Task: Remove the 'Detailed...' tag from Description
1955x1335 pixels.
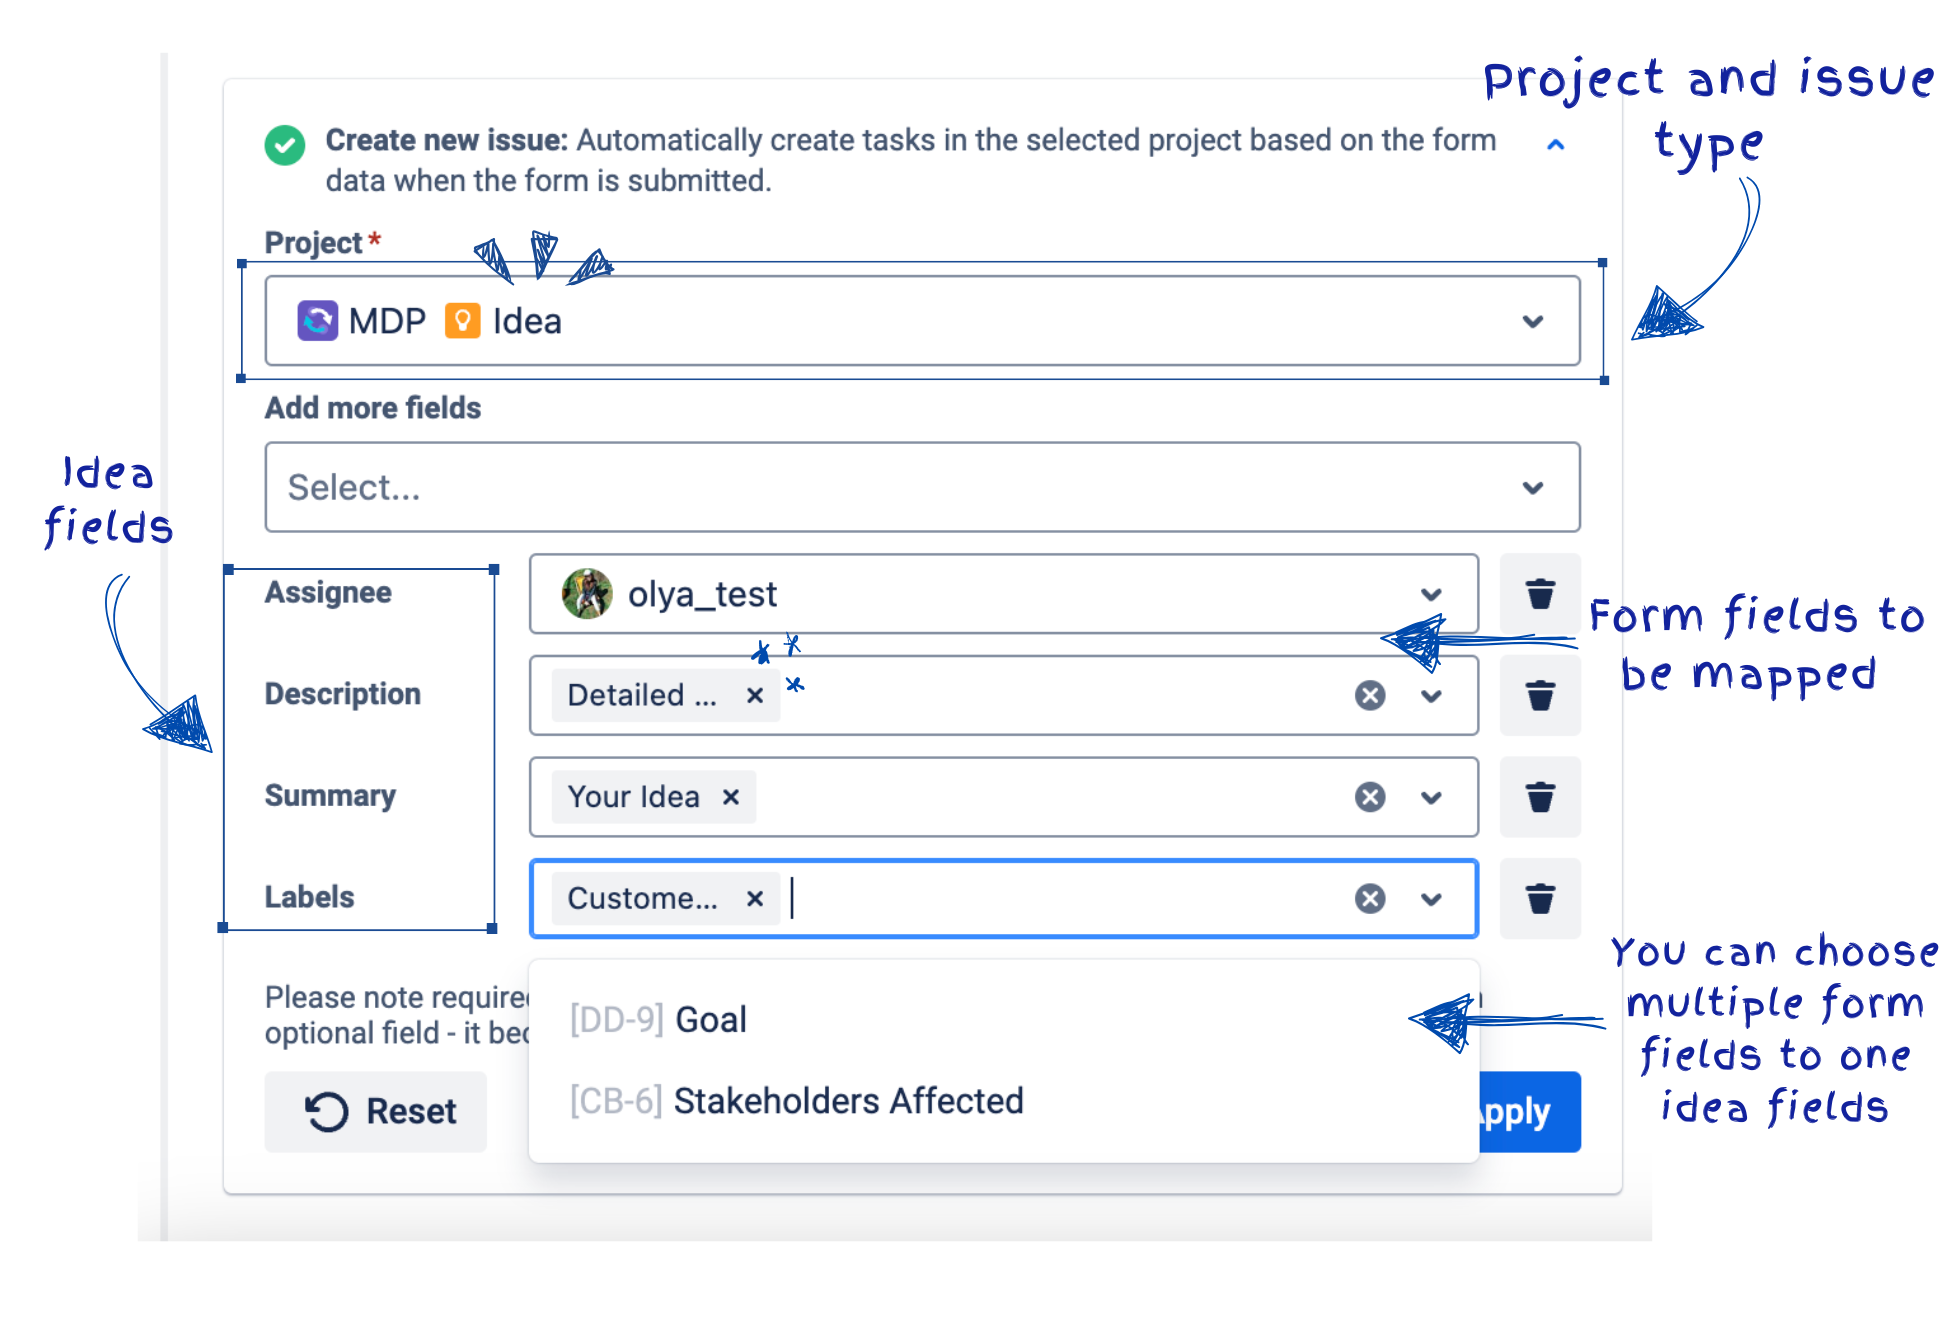Action: [755, 695]
